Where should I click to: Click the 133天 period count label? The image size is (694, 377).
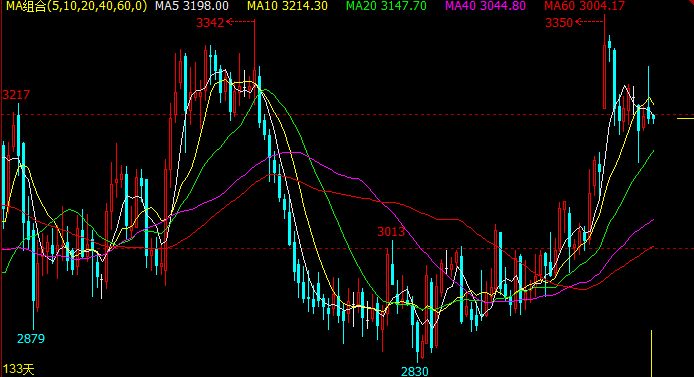(x=19, y=369)
